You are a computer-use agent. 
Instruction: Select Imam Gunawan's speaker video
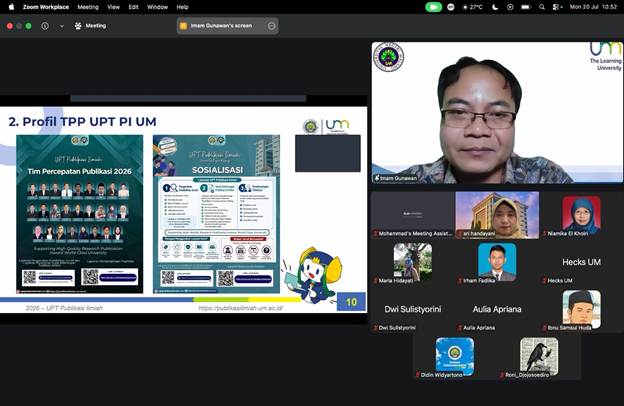point(497,113)
